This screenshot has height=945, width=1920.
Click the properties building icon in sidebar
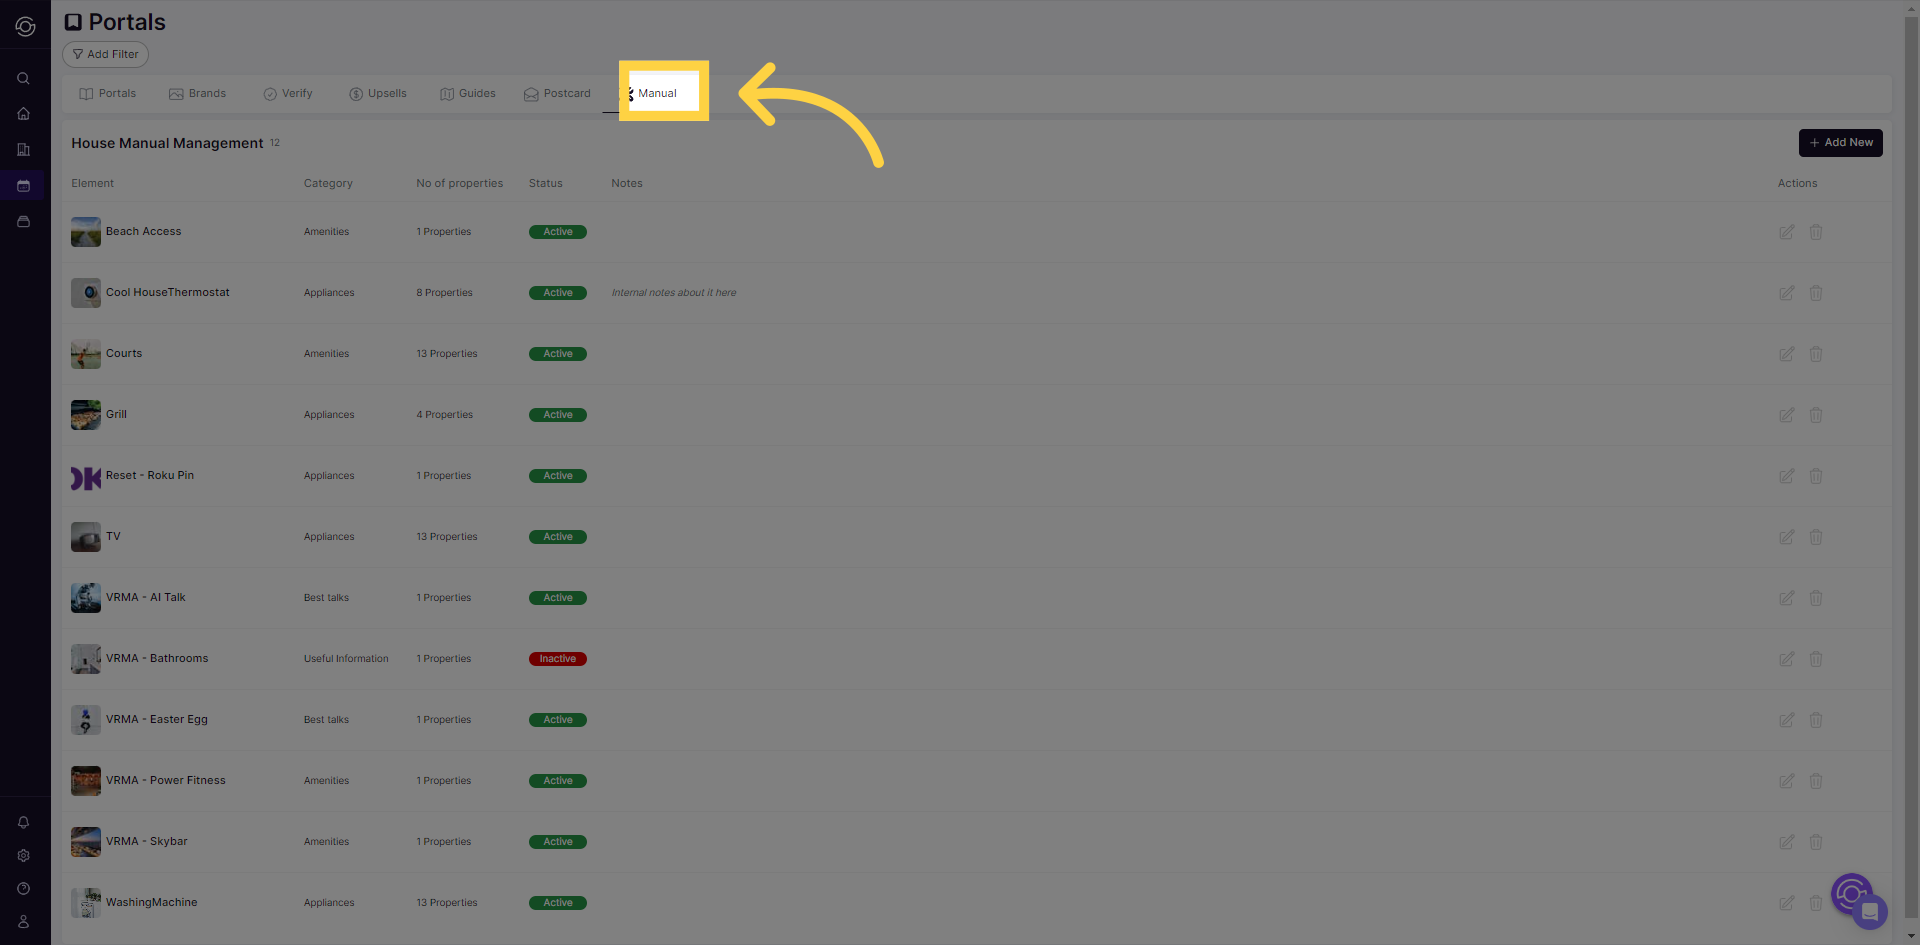click(x=23, y=149)
